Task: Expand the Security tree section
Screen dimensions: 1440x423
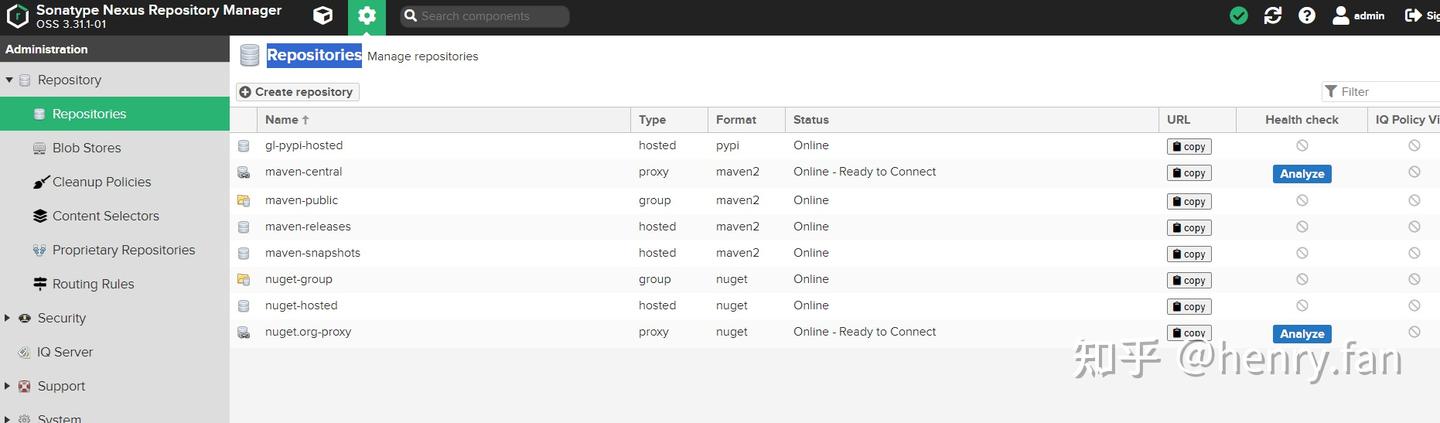Action: coord(9,318)
